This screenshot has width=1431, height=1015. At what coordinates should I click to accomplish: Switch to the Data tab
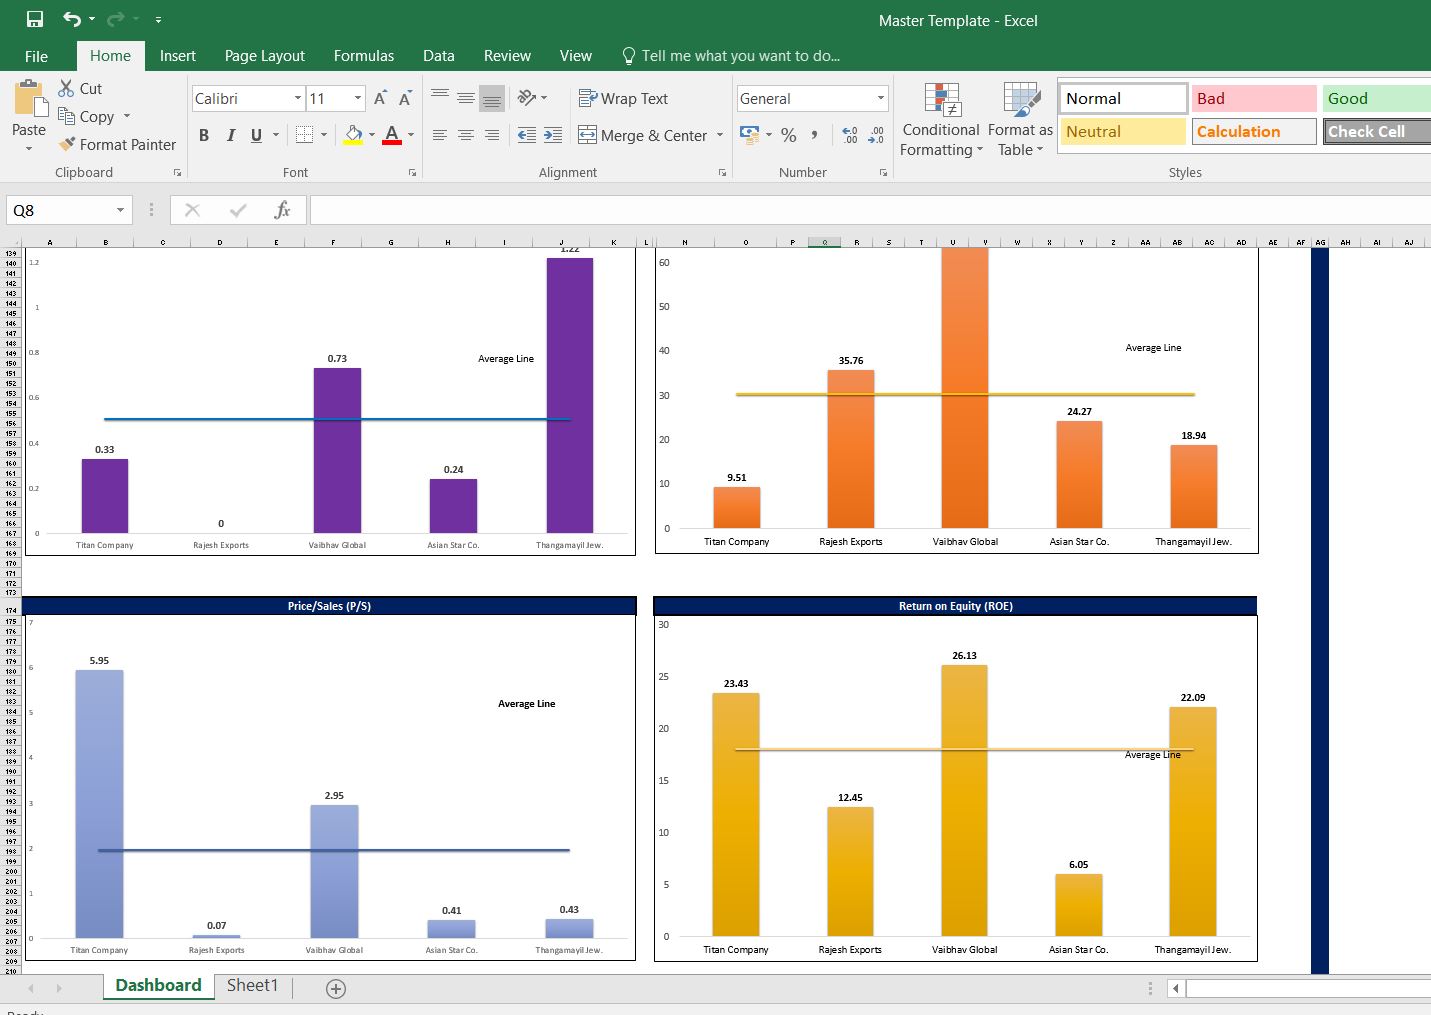(x=439, y=56)
